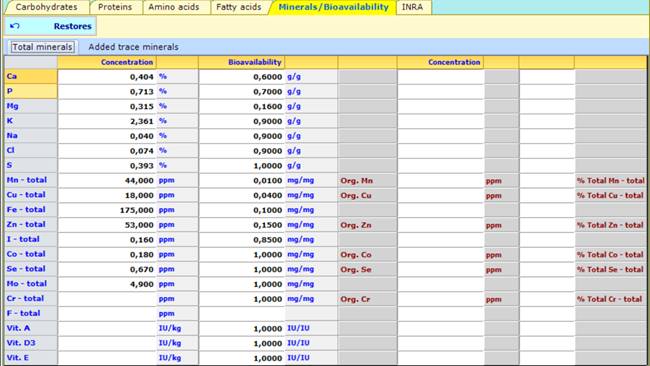The width and height of the screenshot is (650, 366).
Task: Edit Na concentration value 0,040
Action: [107, 136]
